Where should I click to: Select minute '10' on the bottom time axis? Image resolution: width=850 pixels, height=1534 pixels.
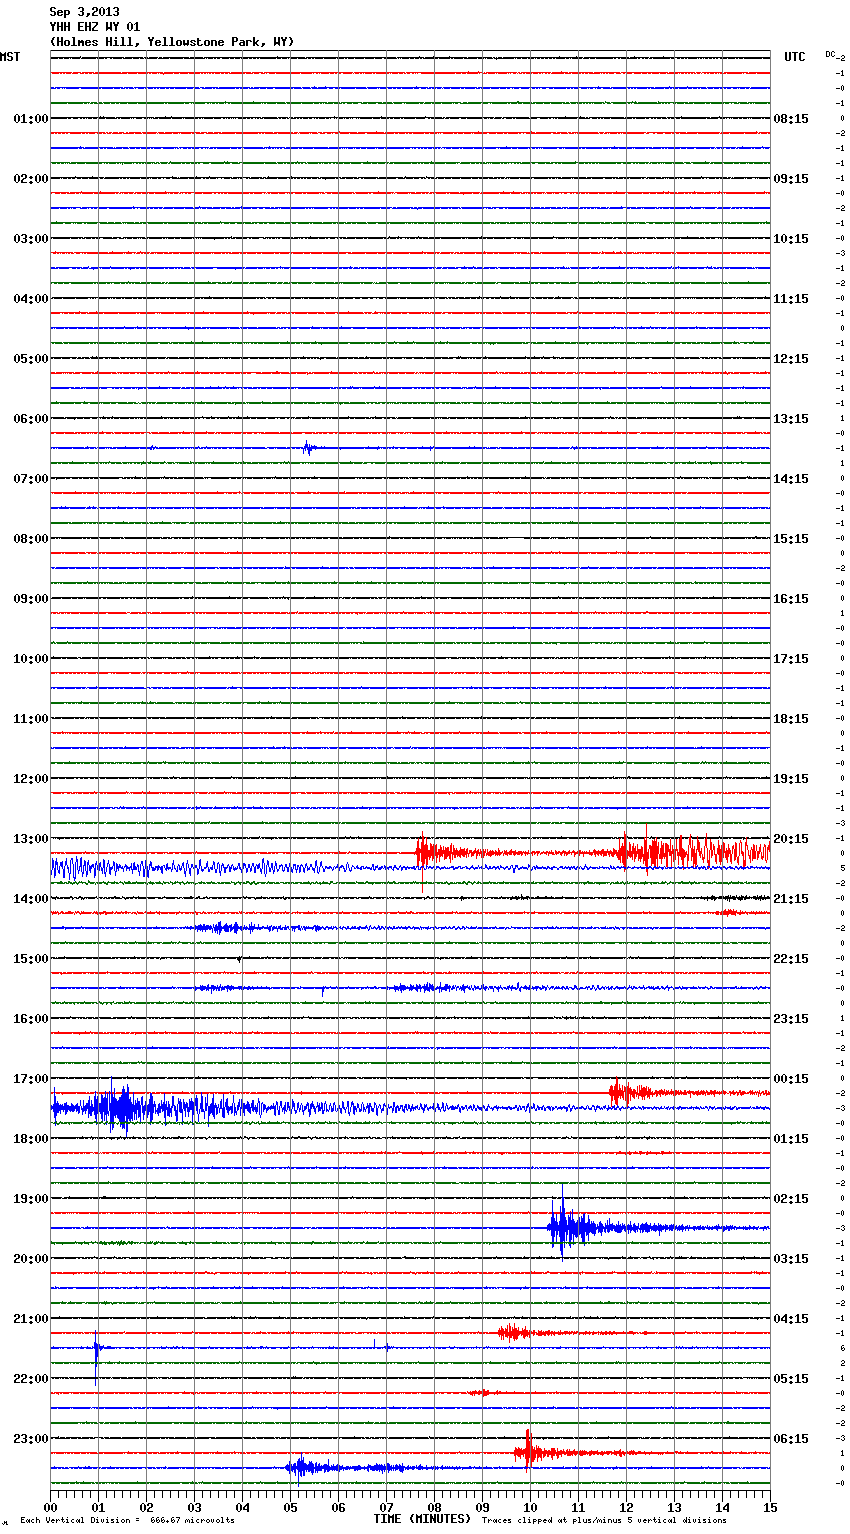coord(530,1507)
